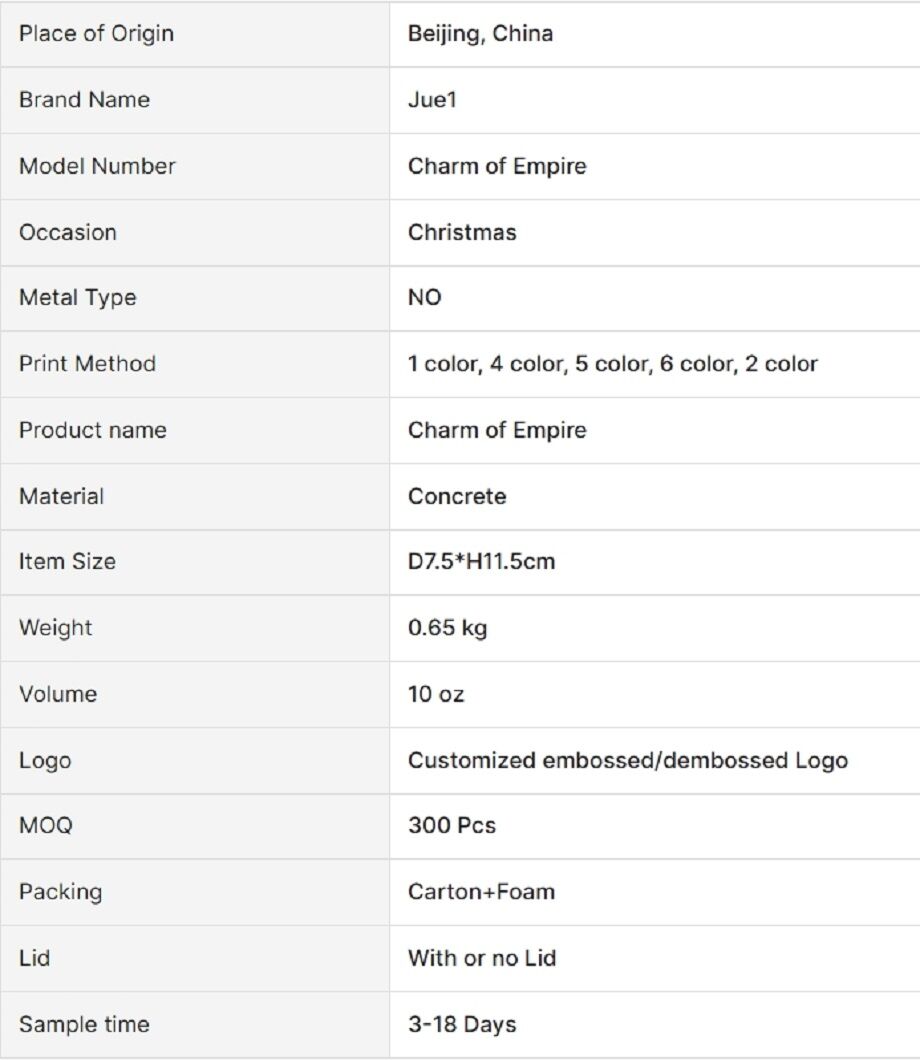The image size is (920, 1060).
Task: Click the Product name label
Action: pyautogui.click(x=92, y=430)
